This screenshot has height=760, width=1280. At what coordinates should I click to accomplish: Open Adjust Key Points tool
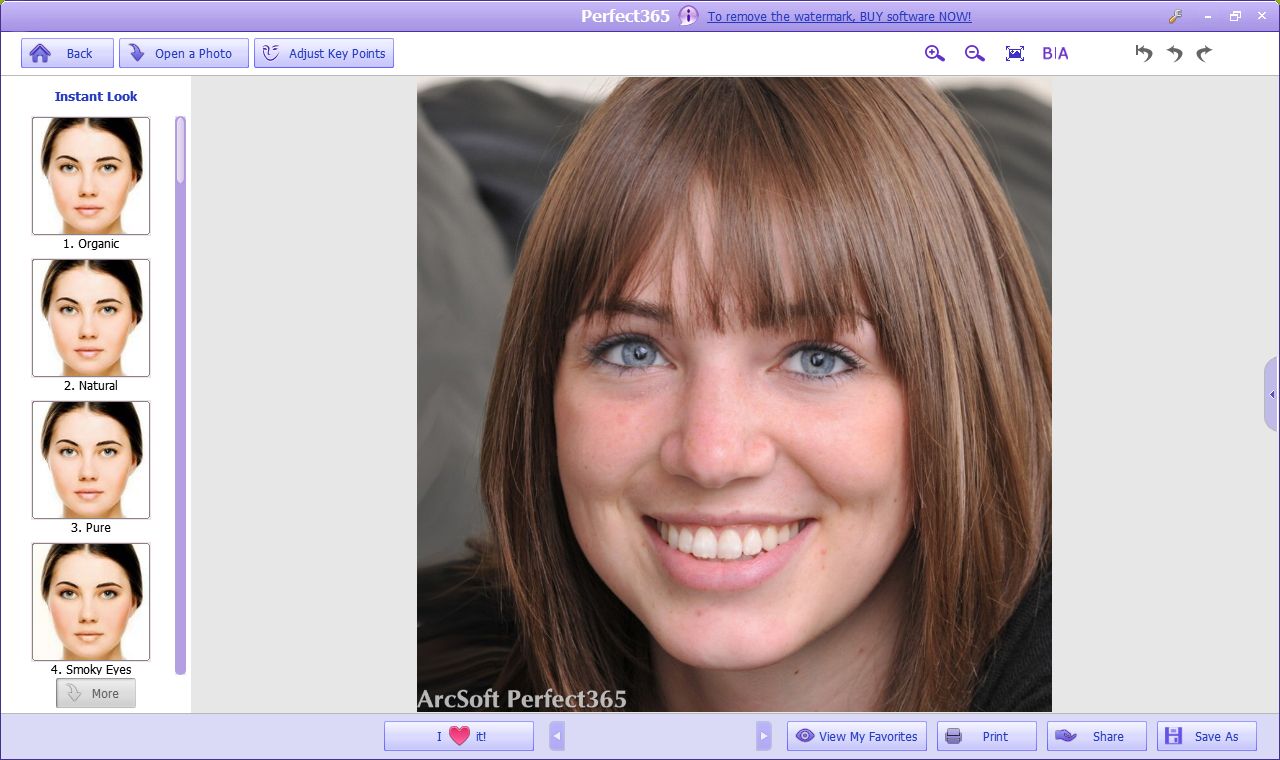click(x=324, y=53)
